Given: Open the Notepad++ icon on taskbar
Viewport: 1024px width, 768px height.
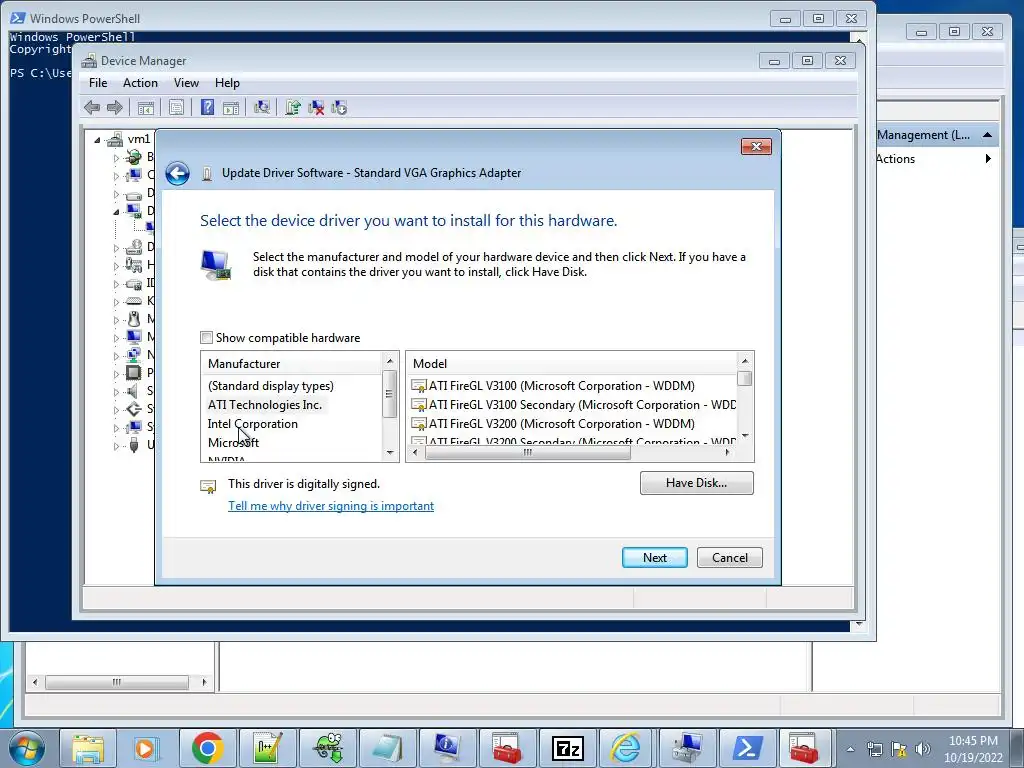Looking at the screenshot, I should coord(269,748).
